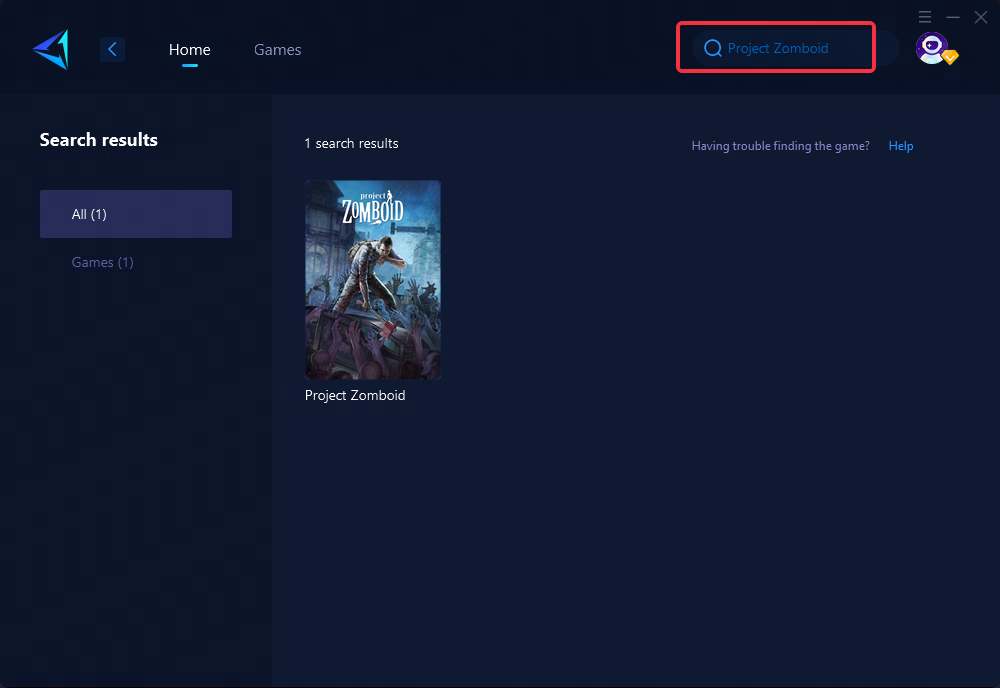Screen dimensions: 1000x688
Task: Open the Project Zomboid cover thumbnail
Action: [373, 280]
